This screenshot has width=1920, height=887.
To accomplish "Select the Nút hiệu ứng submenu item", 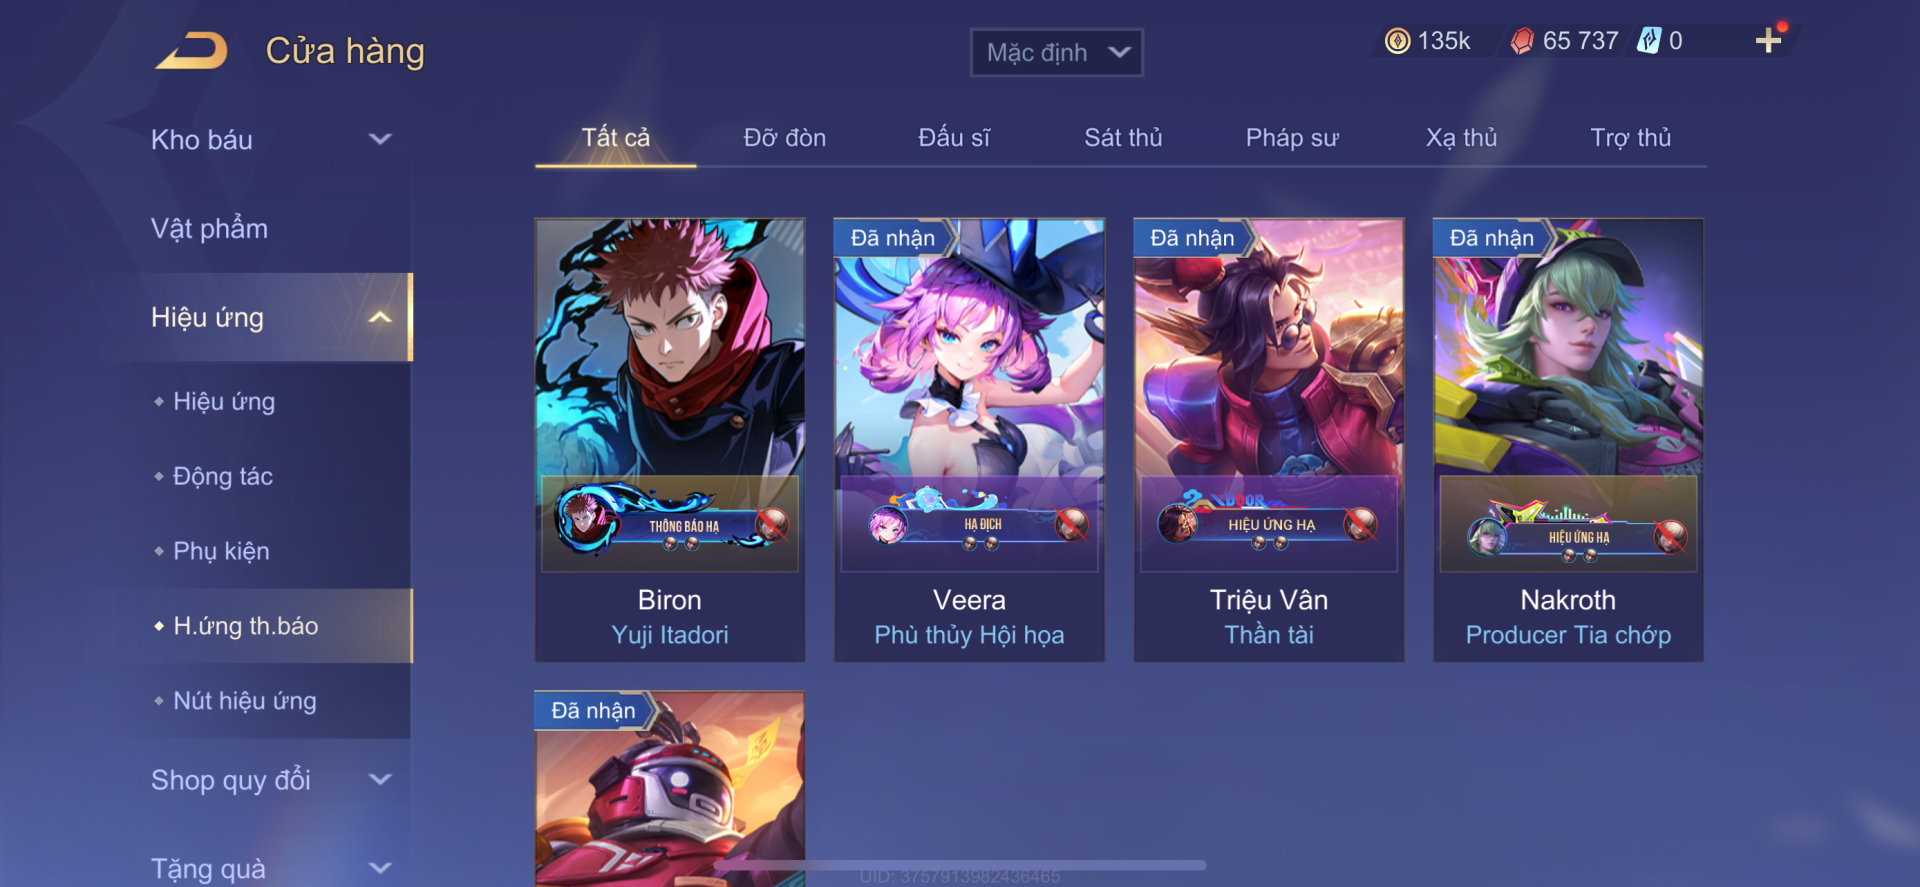I will (244, 701).
